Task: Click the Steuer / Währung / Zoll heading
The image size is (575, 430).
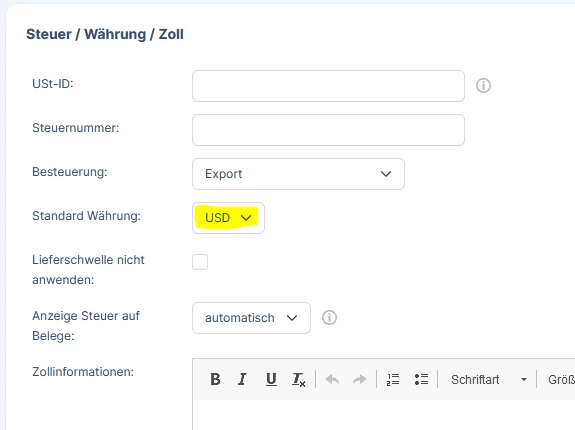Action: [105, 34]
